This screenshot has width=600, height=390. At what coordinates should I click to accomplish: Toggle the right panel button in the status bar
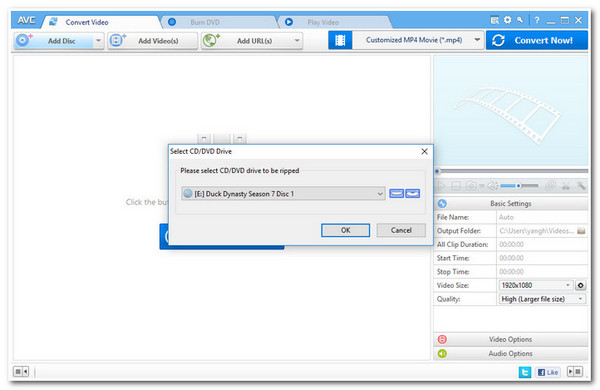(x=575, y=371)
